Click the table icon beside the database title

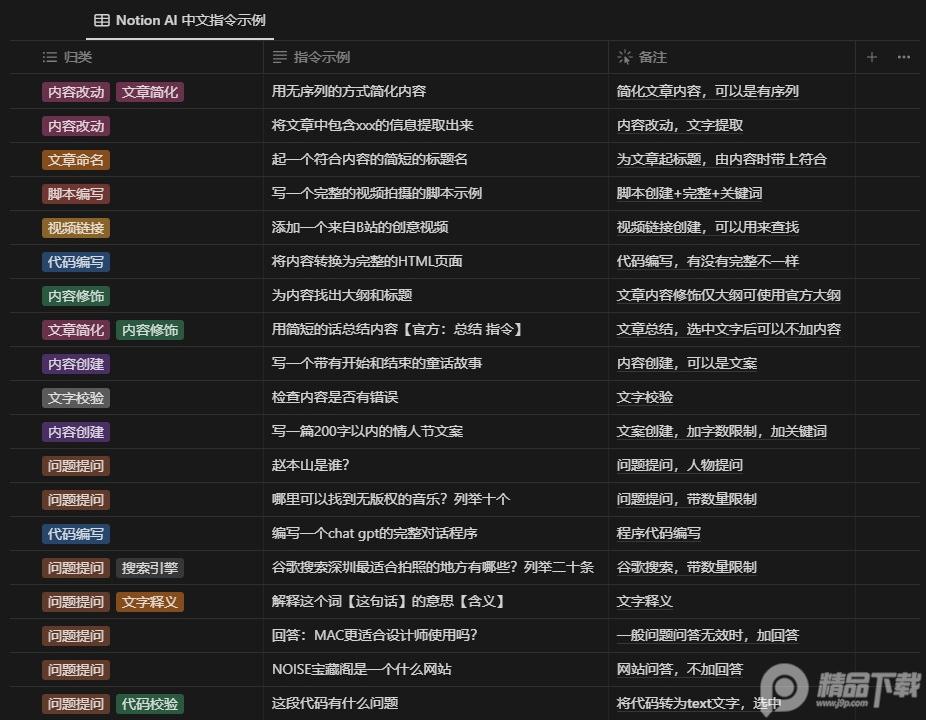pyautogui.click(x=100, y=20)
